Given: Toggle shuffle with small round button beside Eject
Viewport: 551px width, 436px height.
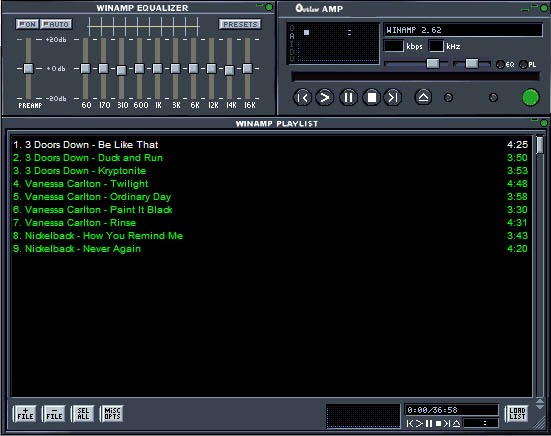Looking at the screenshot, I should (448, 98).
